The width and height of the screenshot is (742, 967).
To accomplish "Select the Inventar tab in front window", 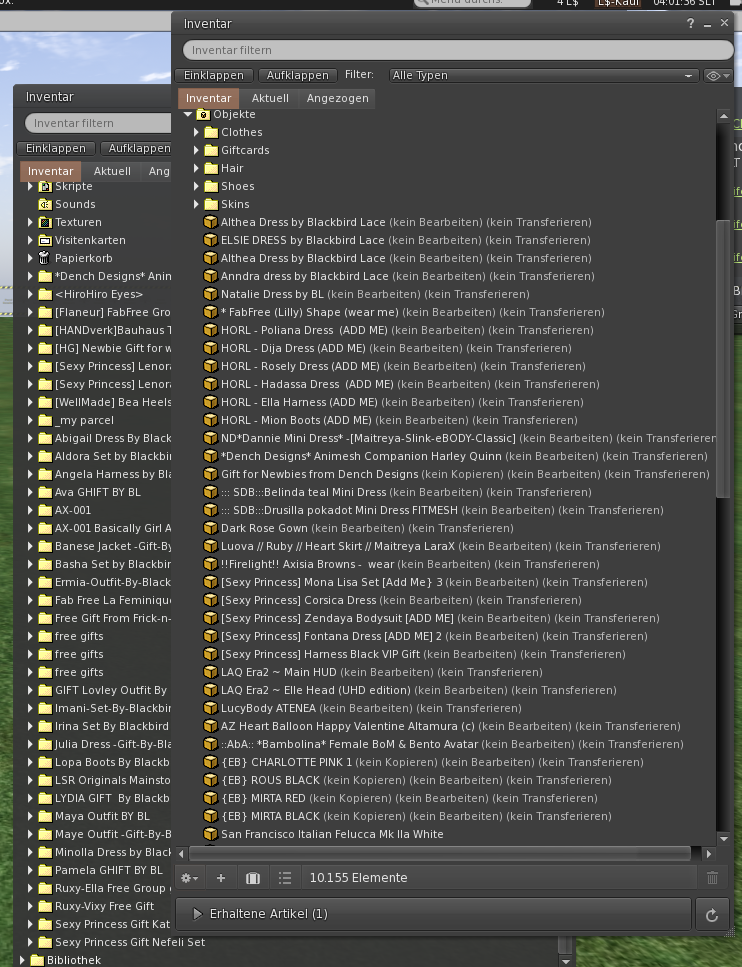I will (x=208, y=98).
